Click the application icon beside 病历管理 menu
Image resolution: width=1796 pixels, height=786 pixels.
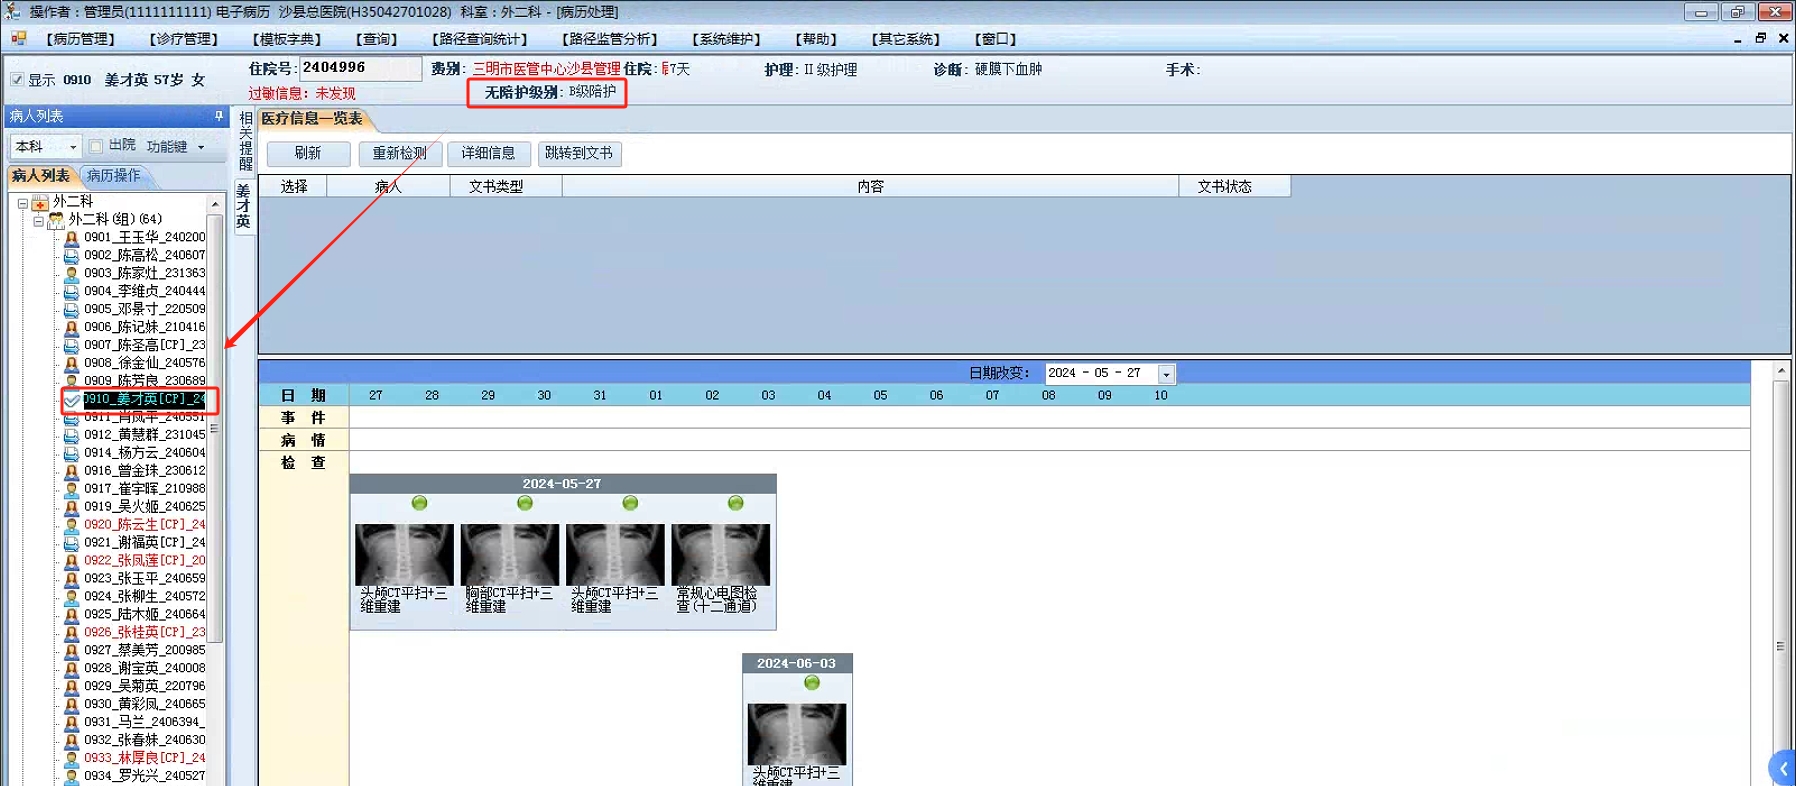point(18,39)
